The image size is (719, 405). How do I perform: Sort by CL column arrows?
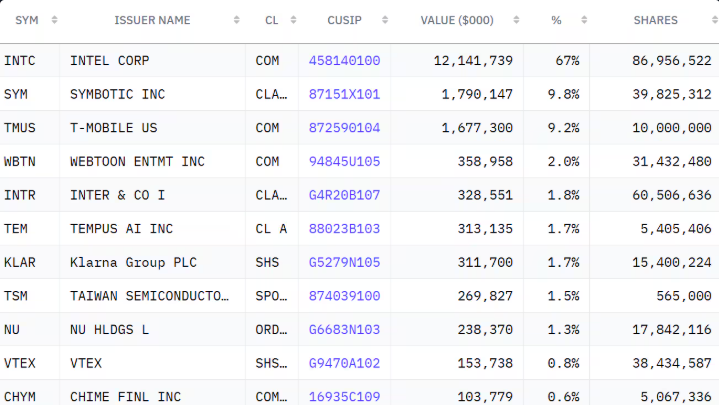tap(293, 20)
